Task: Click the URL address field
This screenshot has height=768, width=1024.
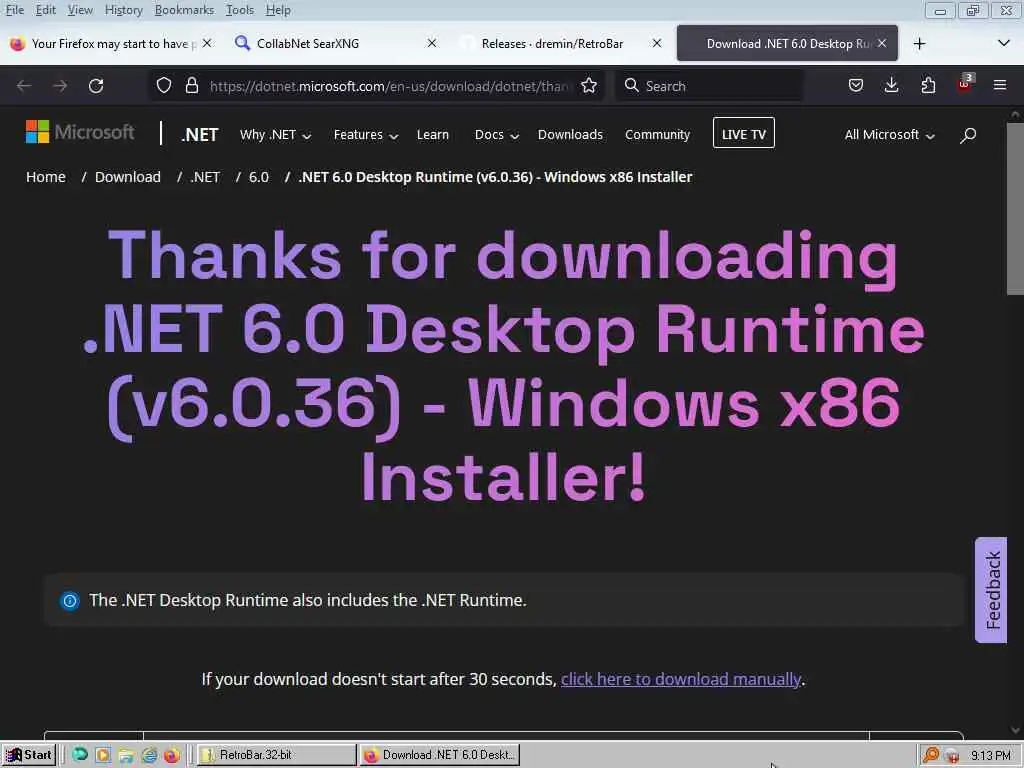Action: tap(389, 86)
